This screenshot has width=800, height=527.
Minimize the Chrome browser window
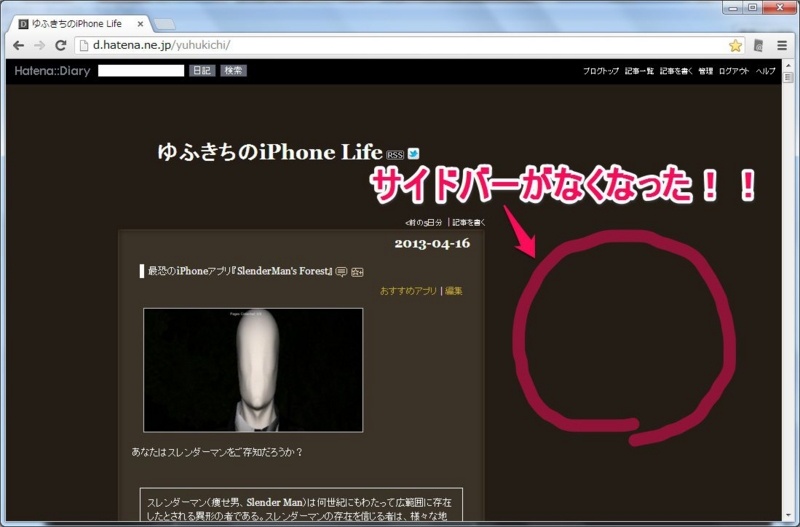point(733,7)
